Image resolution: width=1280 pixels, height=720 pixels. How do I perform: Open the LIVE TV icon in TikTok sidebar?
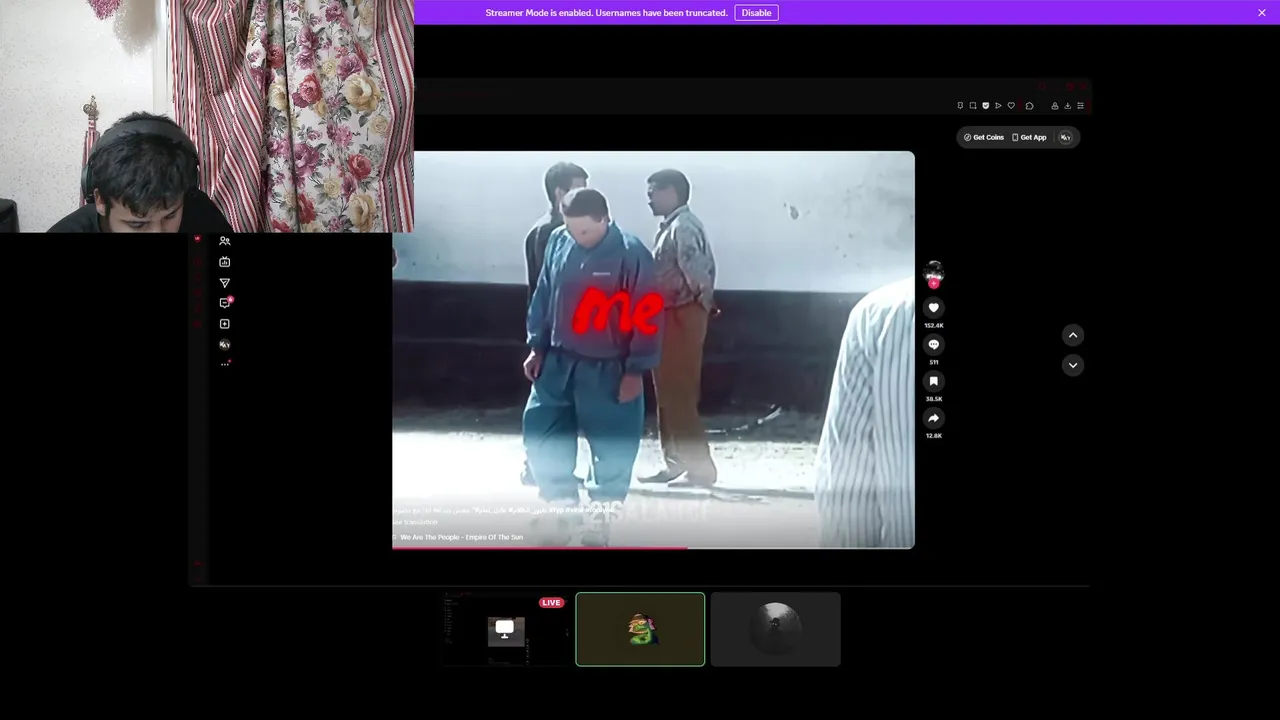(x=224, y=262)
